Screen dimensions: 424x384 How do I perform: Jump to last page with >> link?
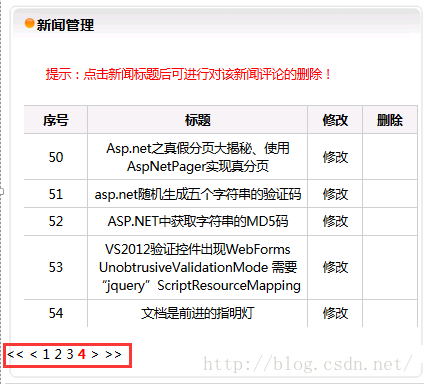pos(113,354)
